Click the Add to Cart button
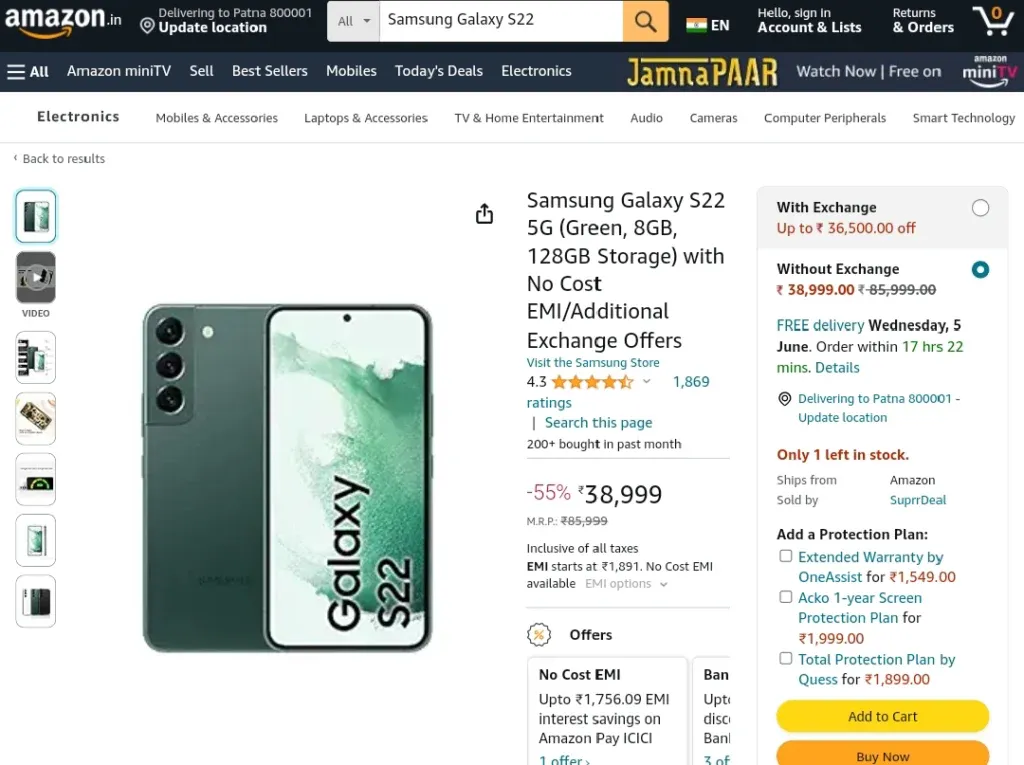Screen dimensions: 1024x765 click(x=882, y=717)
